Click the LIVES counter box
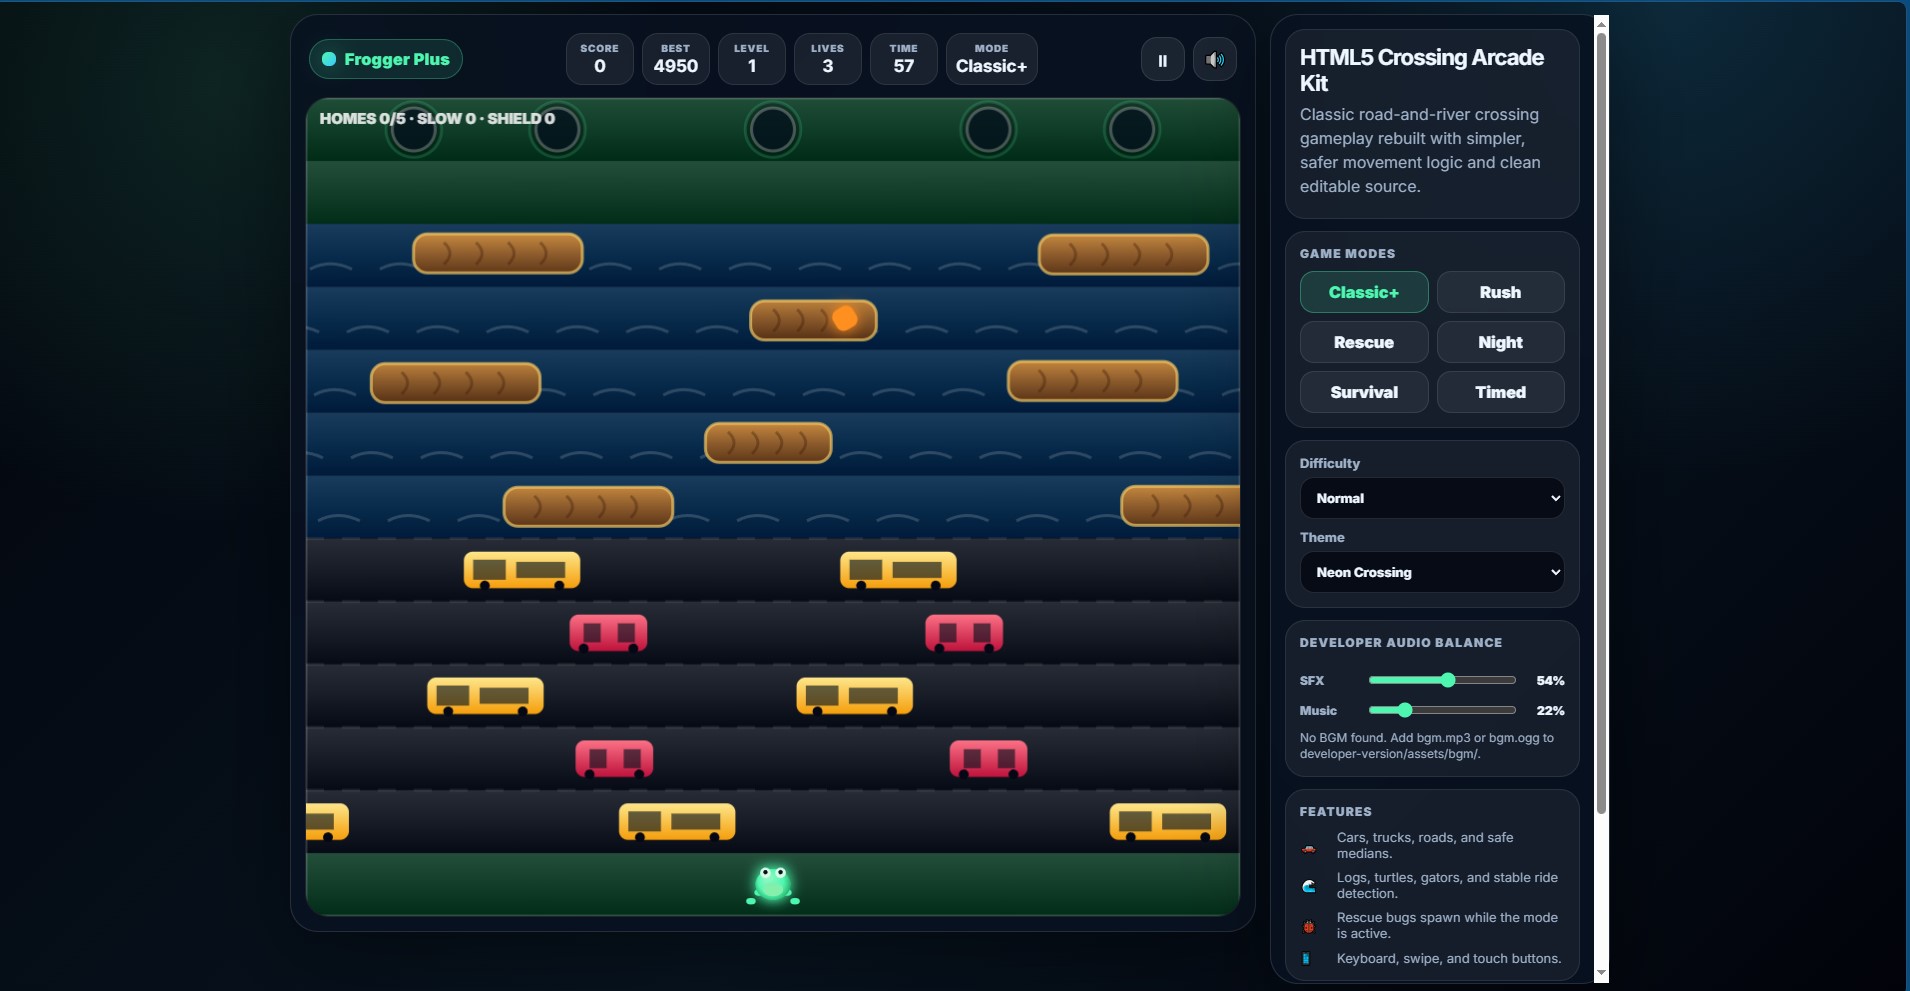 (828, 59)
